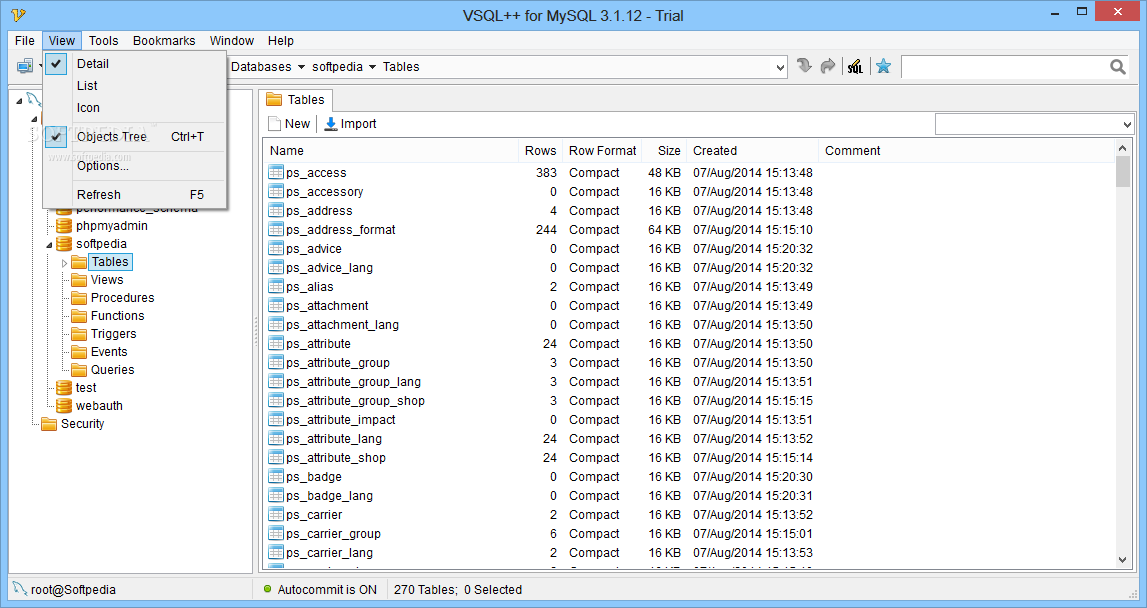Click the VSQL++ application logo icon
The width and height of the screenshot is (1147, 608).
[x=18, y=15]
